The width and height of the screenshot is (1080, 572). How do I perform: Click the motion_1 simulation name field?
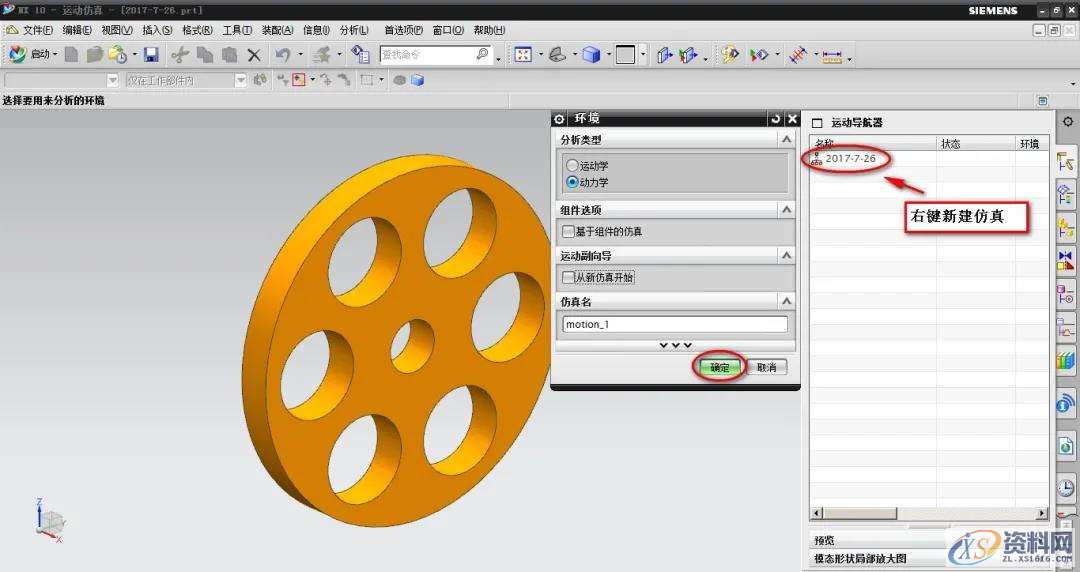675,324
